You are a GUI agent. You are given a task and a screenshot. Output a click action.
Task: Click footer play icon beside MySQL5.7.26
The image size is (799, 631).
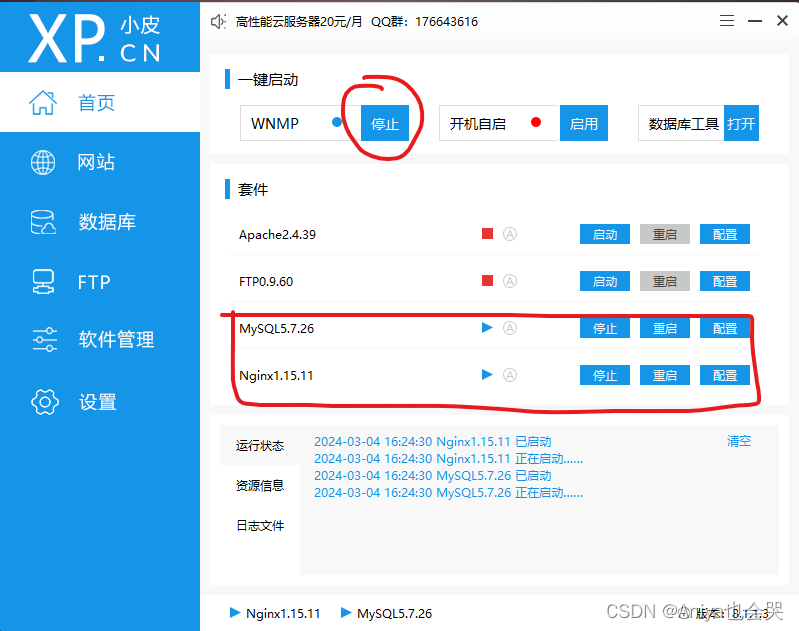[x=345, y=612]
